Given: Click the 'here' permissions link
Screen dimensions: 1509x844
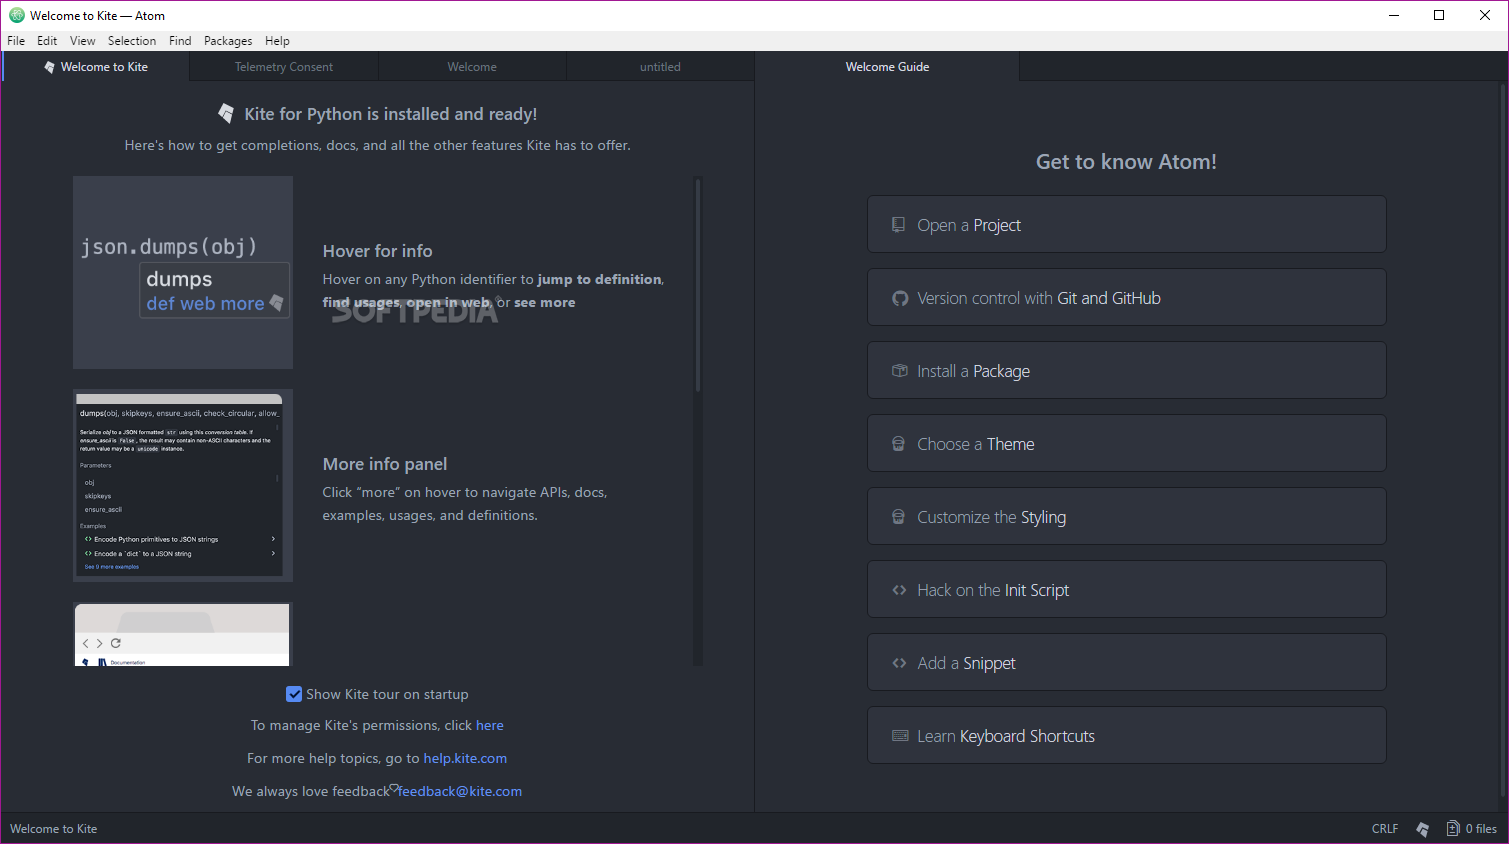Looking at the screenshot, I should 490,725.
